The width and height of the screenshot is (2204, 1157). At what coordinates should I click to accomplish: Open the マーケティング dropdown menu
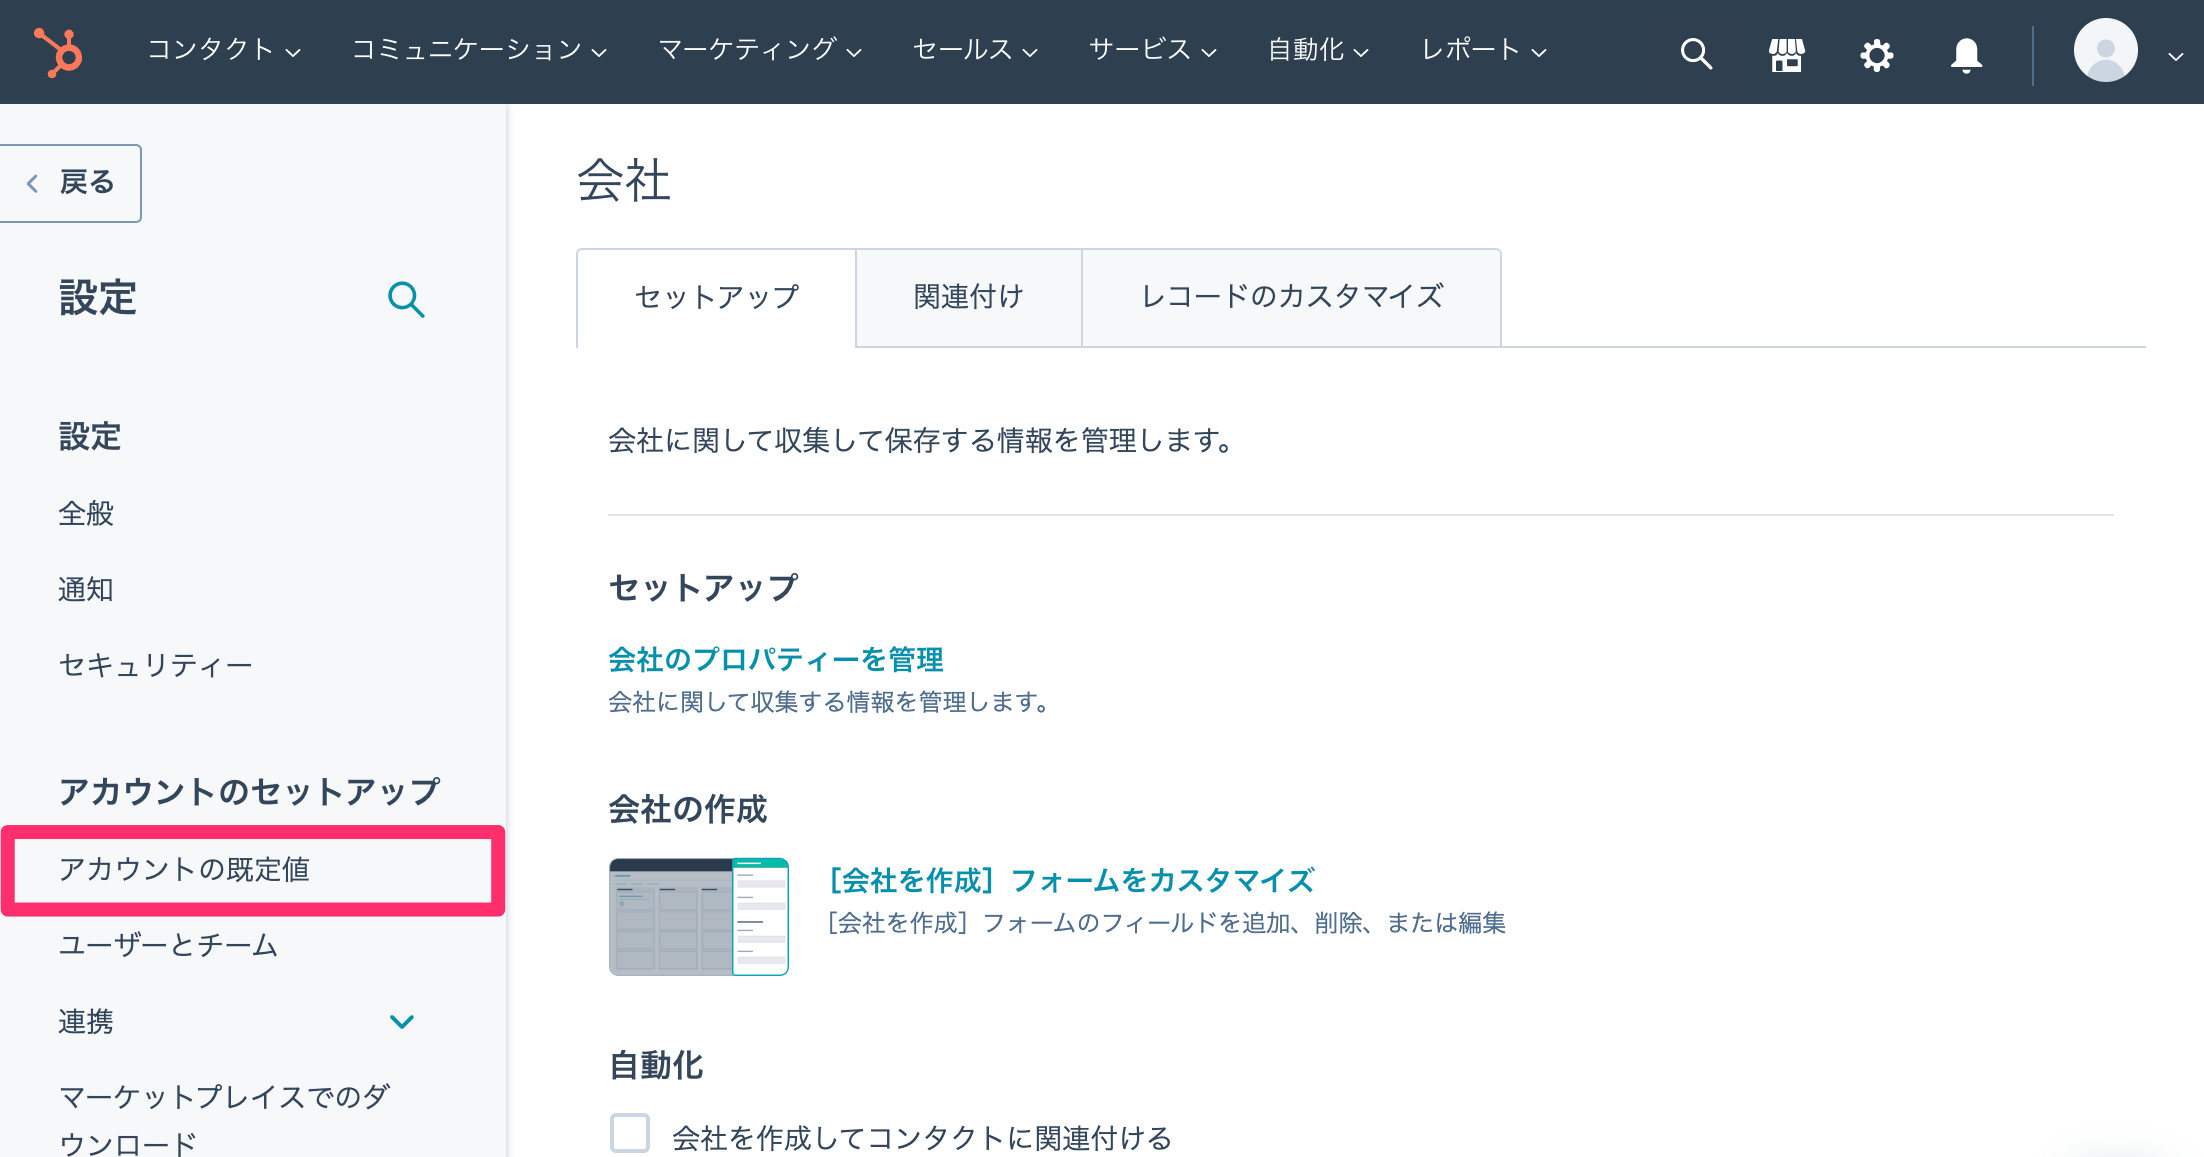click(x=760, y=50)
